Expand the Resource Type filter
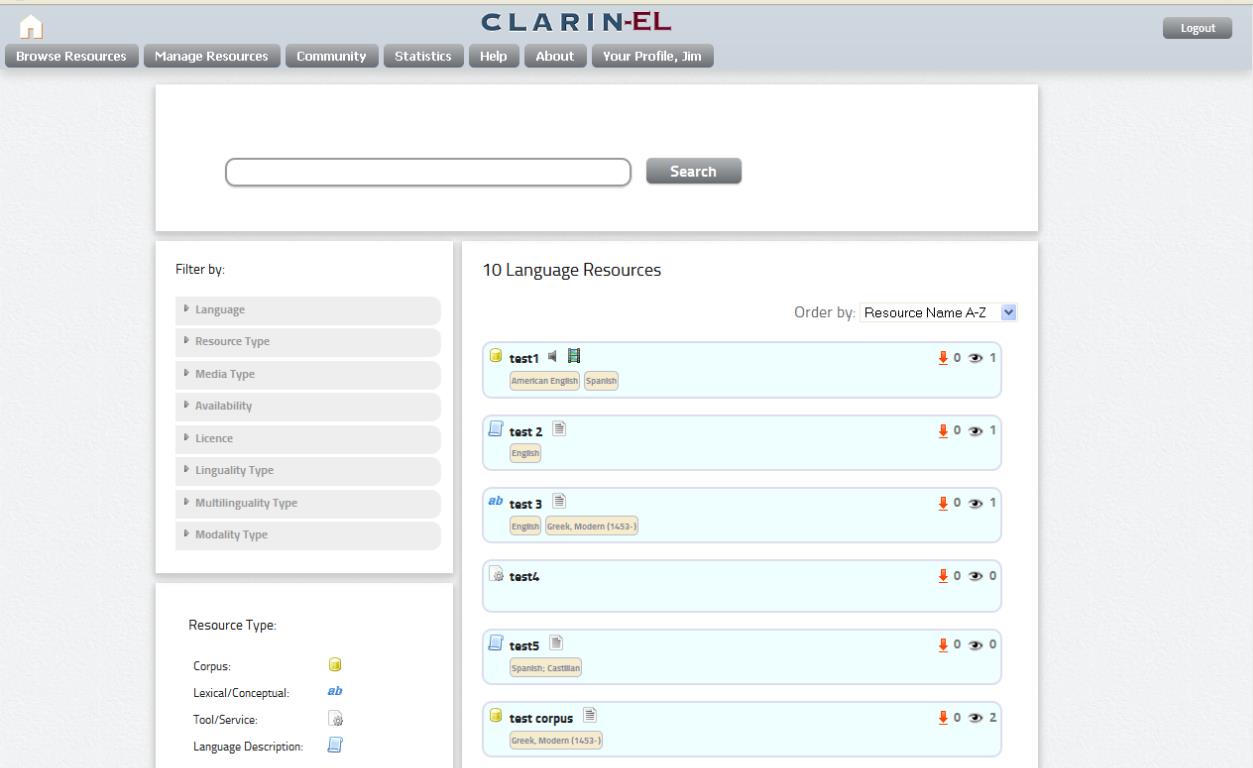The height and width of the screenshot is (768, 1253). click(308, 342)
